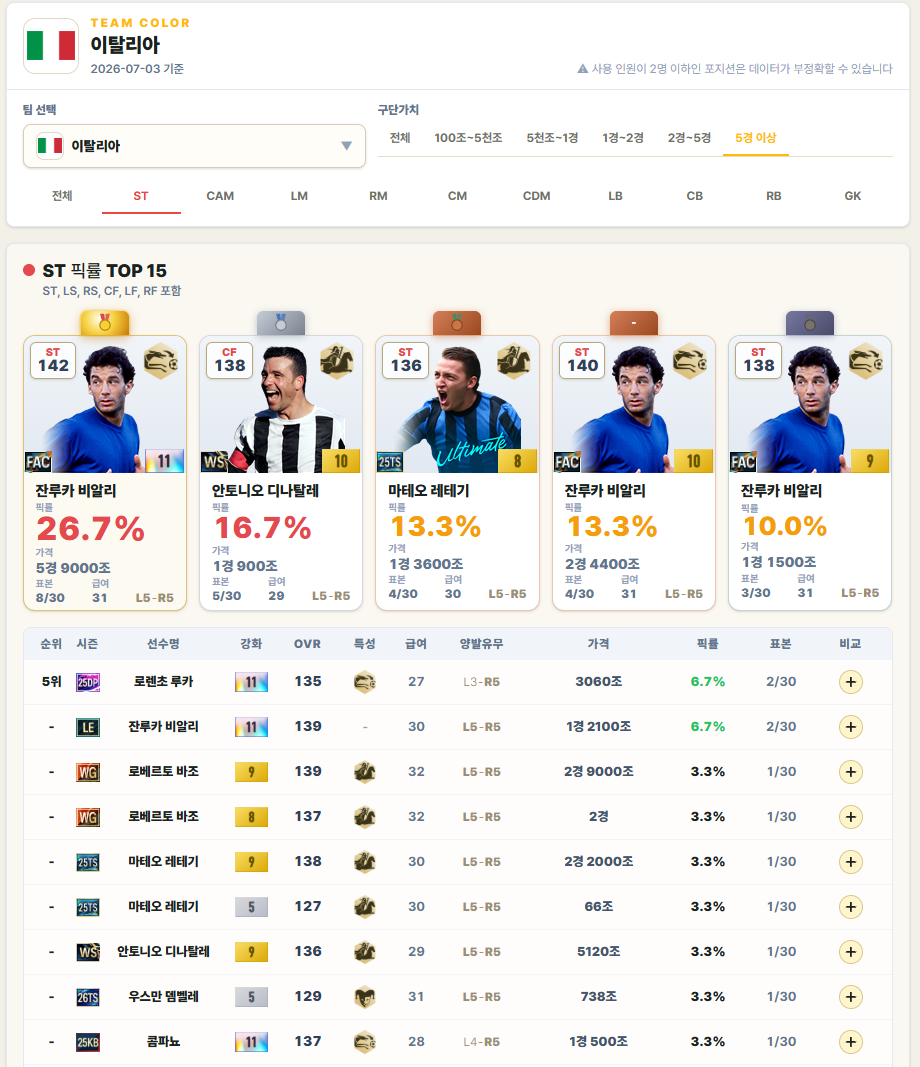920x1067 pixels.
Task: Switch to the CDM position tab
Action: pos(536,196)
